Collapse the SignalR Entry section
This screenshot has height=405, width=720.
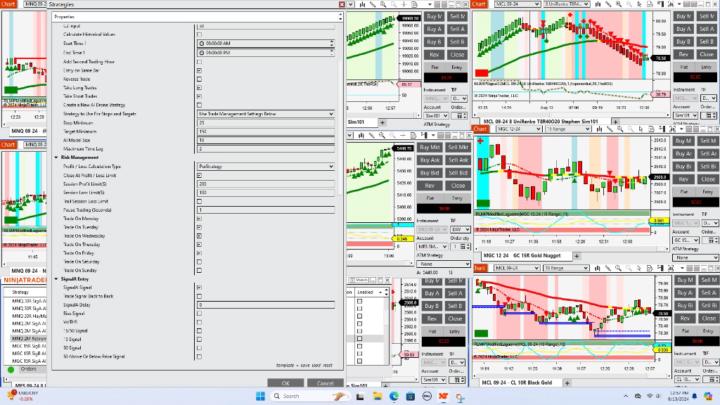point(56,279)
